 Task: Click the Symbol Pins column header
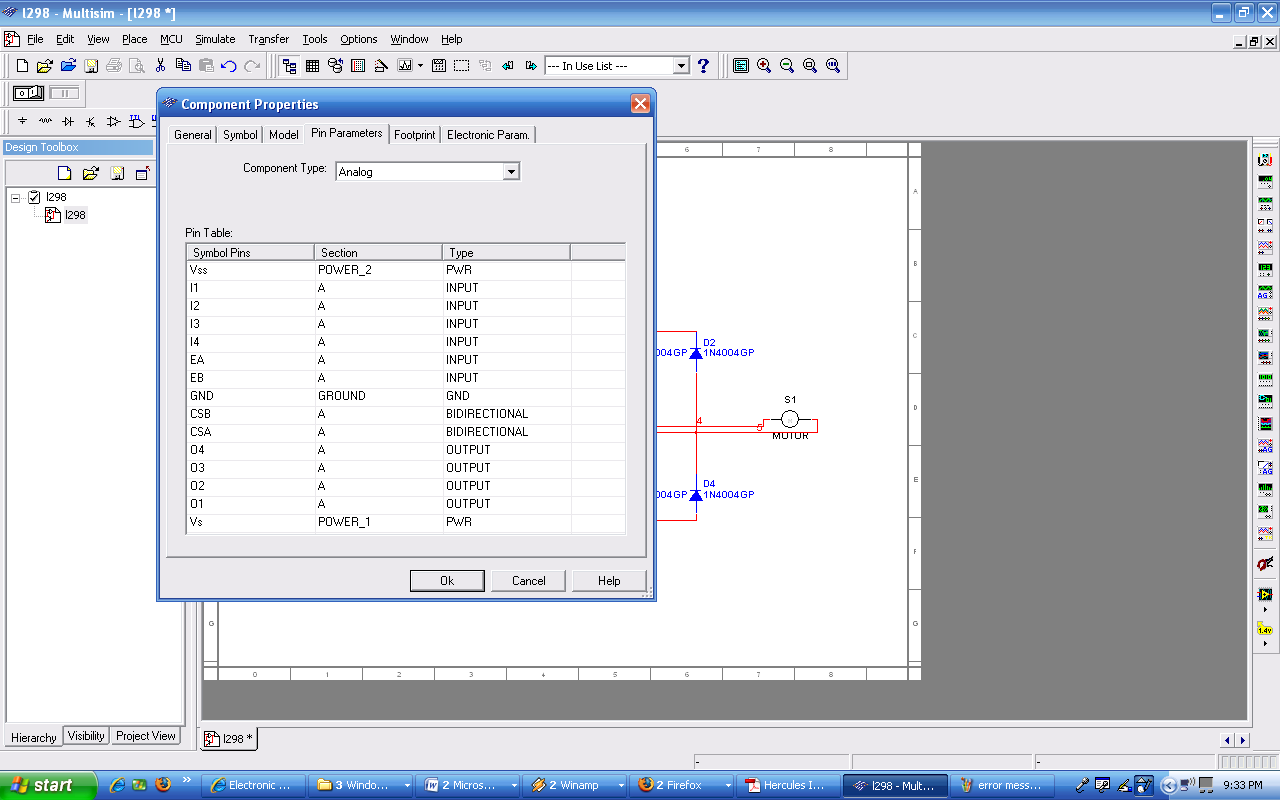(250, 252)
